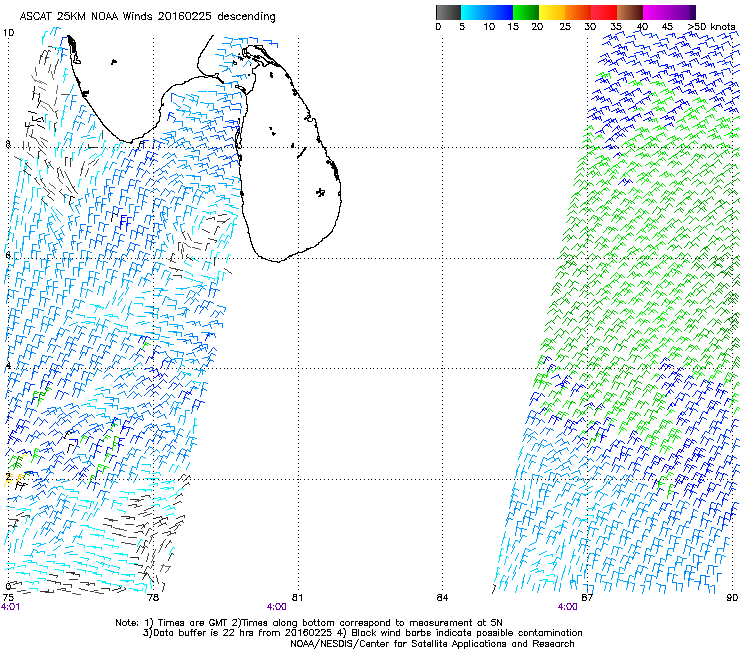Click the title 'ASCAT 25KM NOAA Winds 20160225 descending'

point(147,17)
